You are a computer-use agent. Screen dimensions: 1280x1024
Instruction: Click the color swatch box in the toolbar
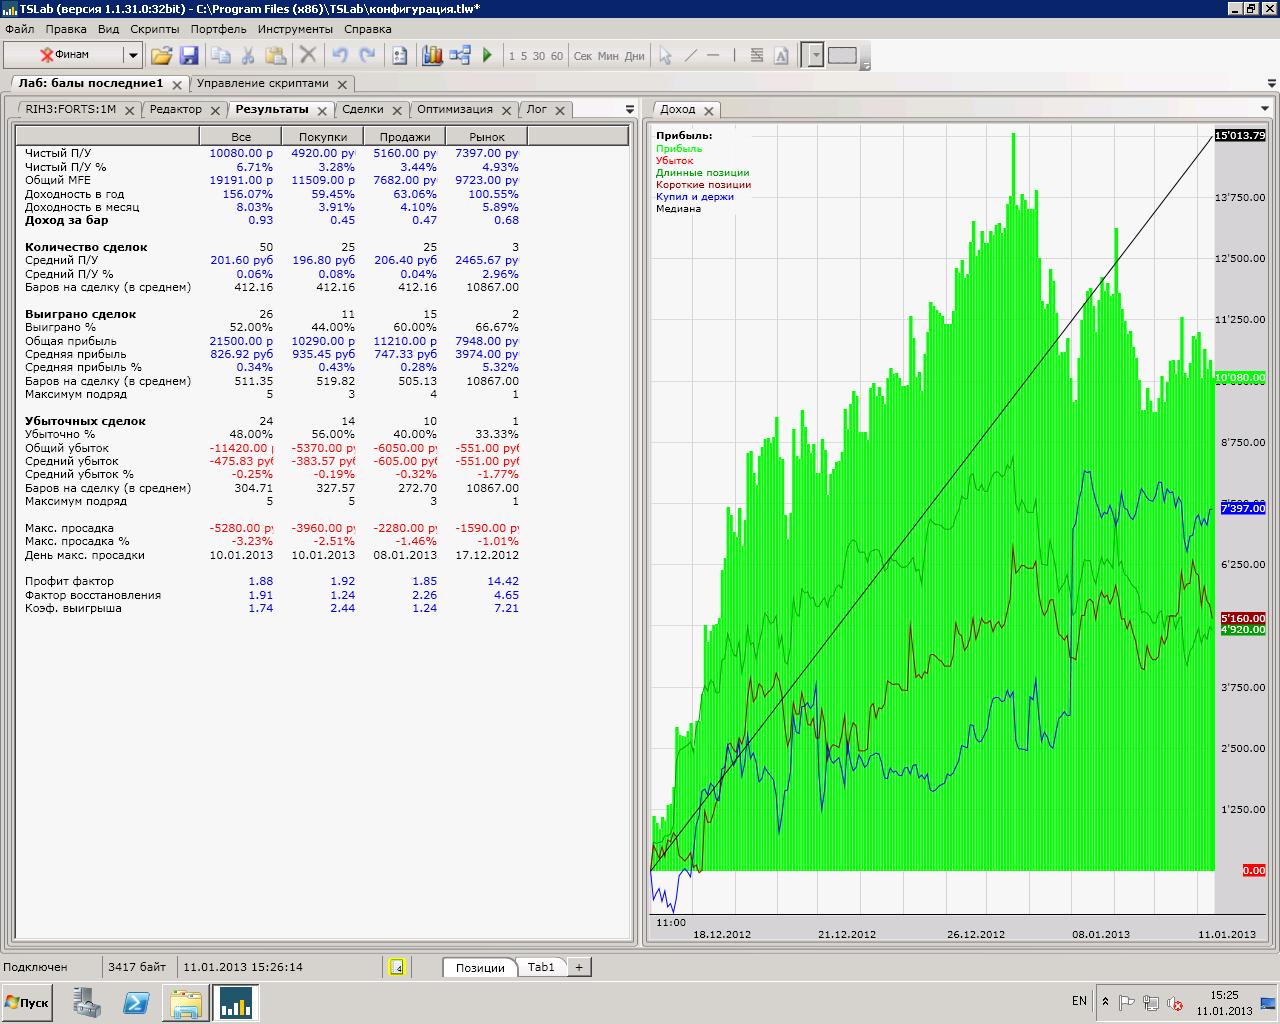(842, 56)
